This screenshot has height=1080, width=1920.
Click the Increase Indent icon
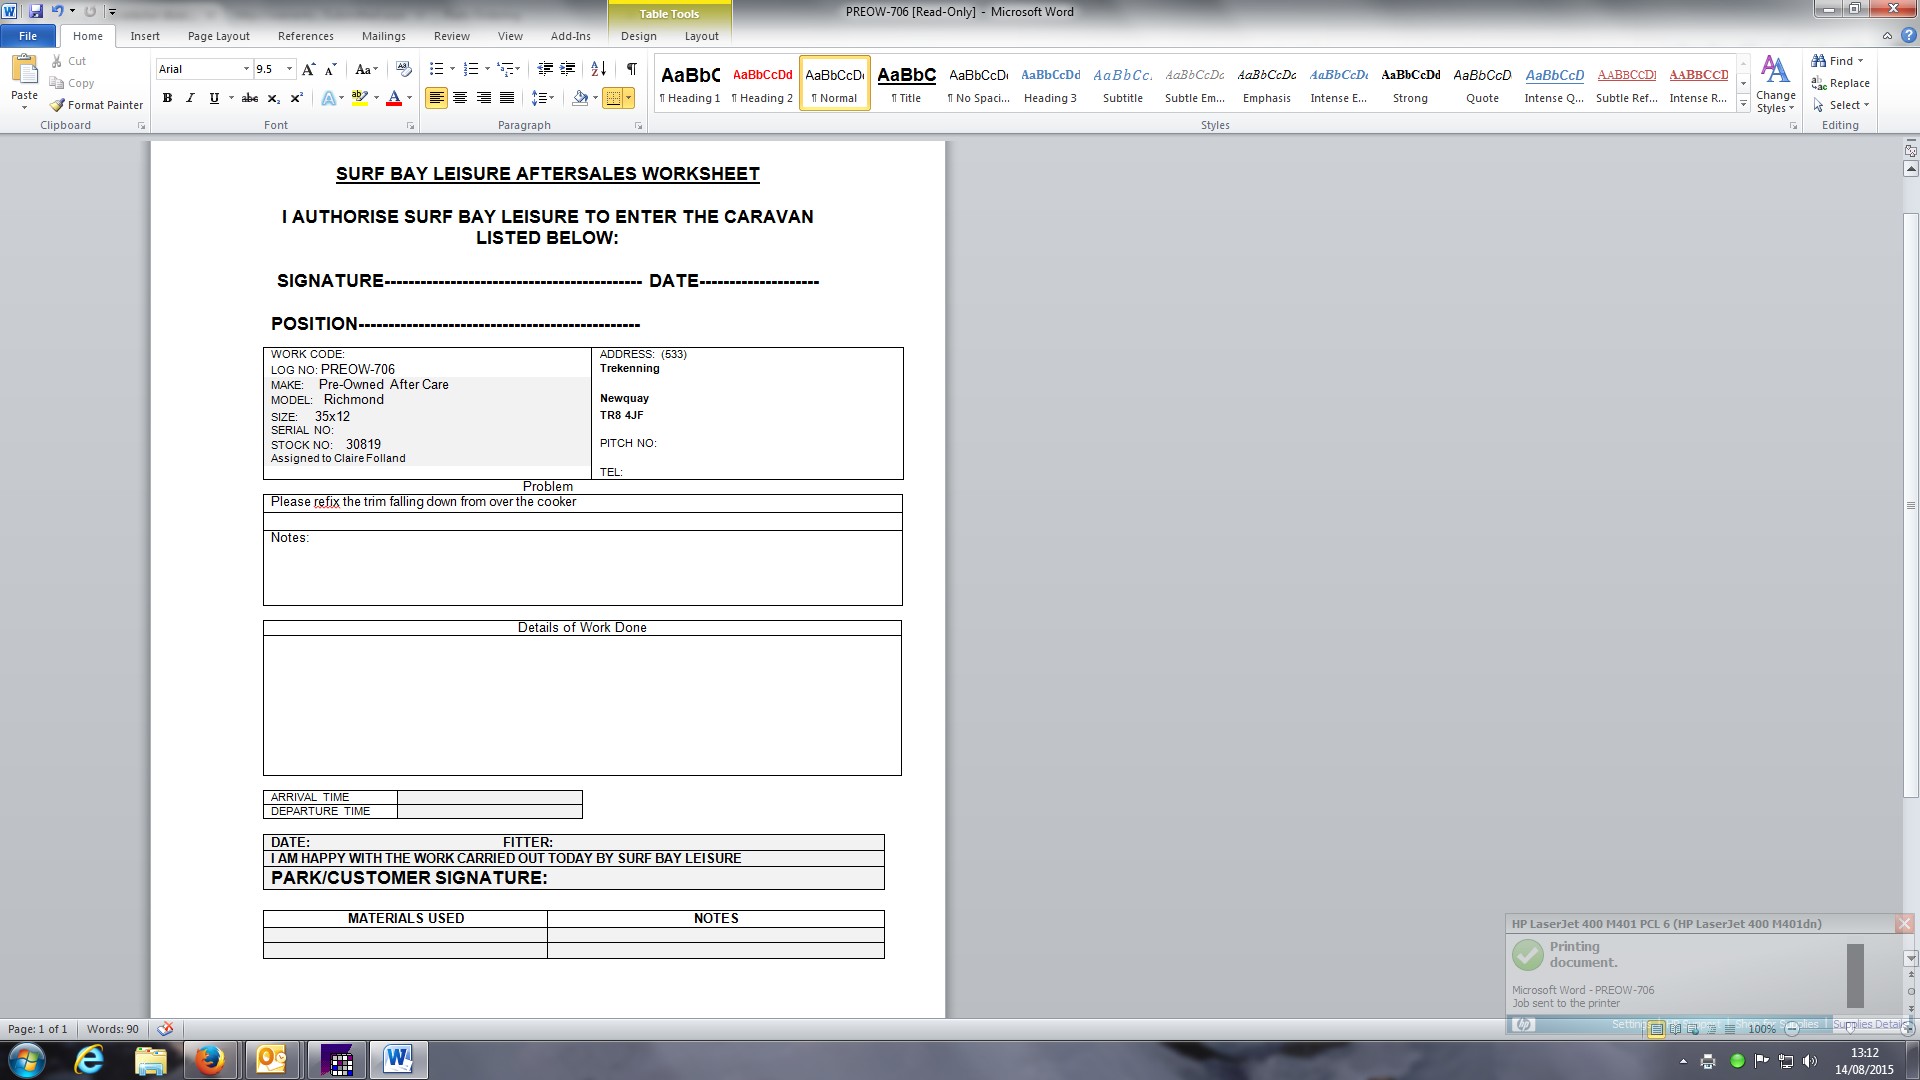(568, 69)
